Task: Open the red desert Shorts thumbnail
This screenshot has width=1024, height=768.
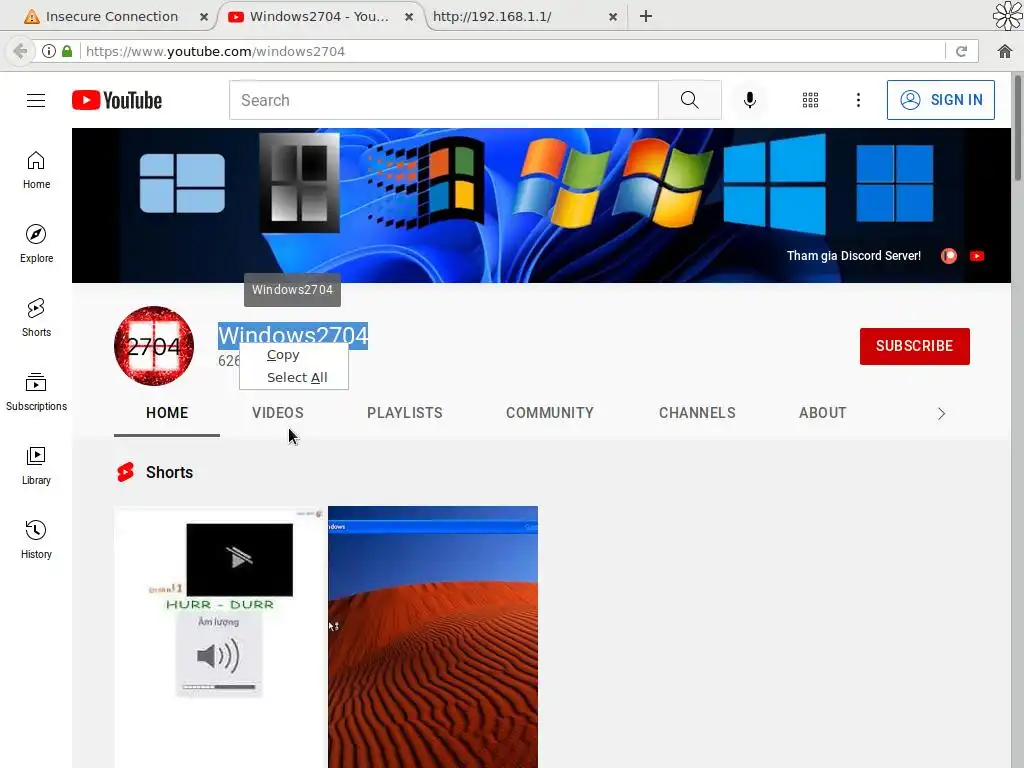Action: click(x=433, y=637)
